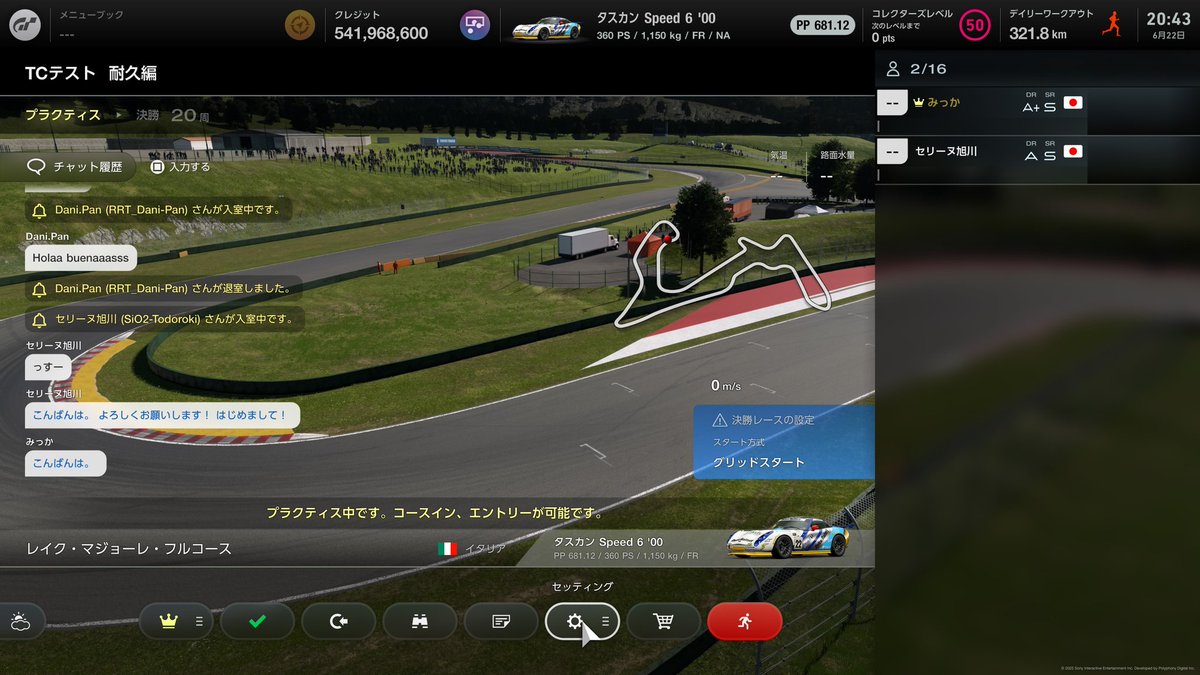Viewport: 1200px width, 675px height.
Task: Click the warning icon in 決勝レースの設定
Action: [x=719, y=420]
